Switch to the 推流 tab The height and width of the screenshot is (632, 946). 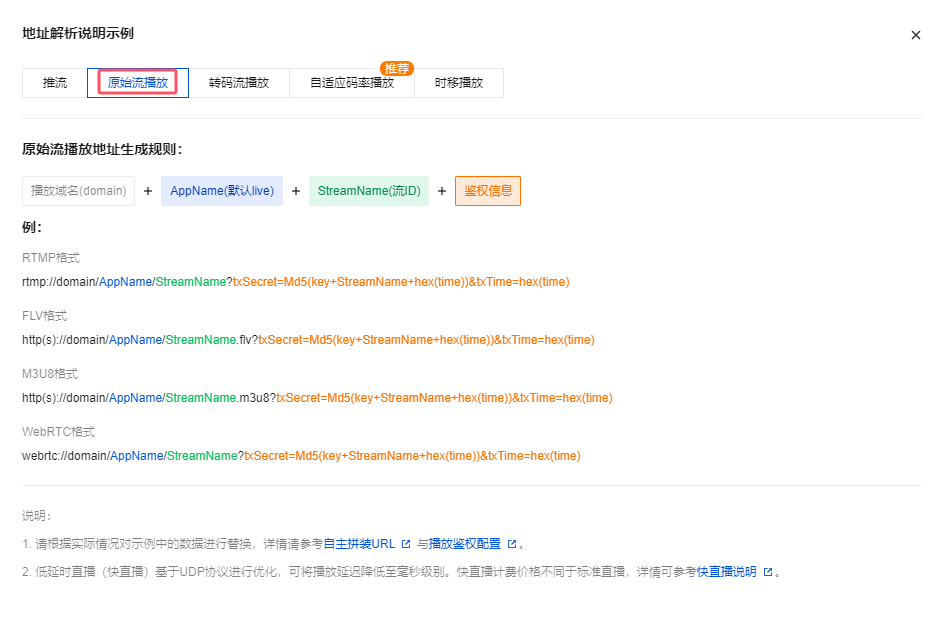click(x=55, y=83)
